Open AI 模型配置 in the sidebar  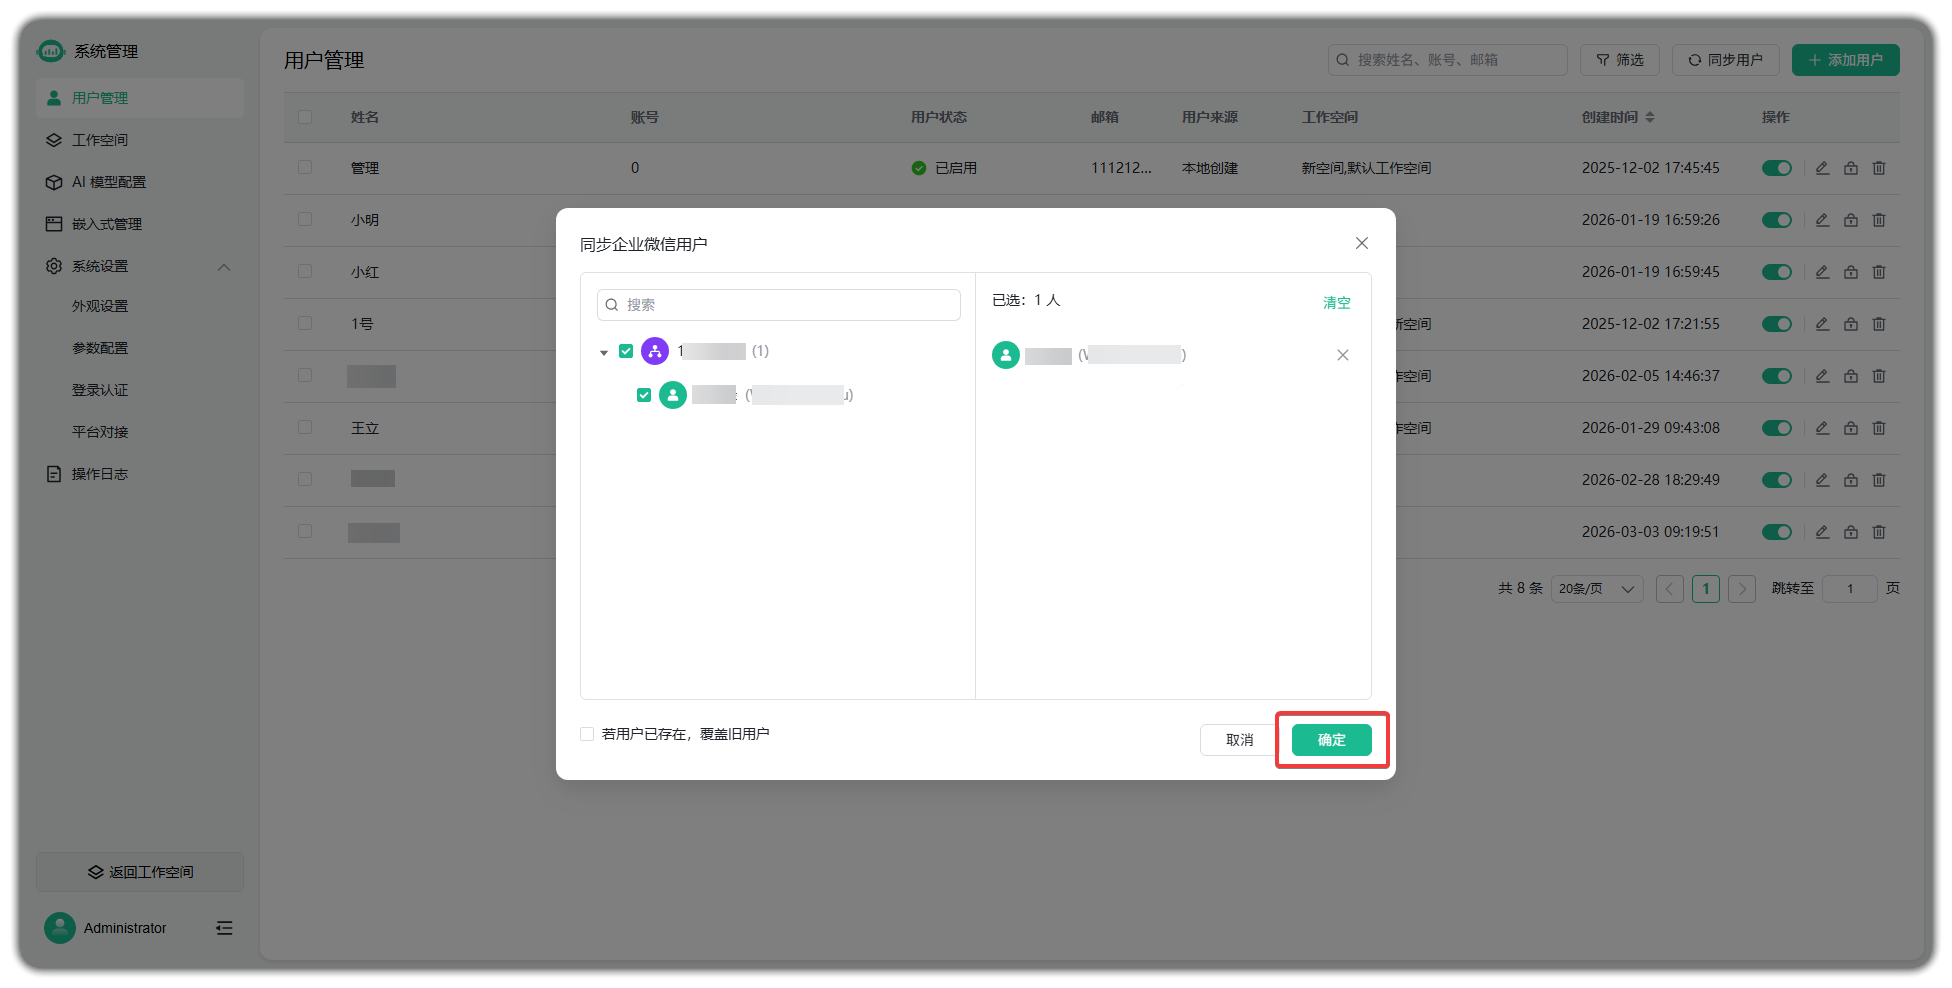point(108,182)
